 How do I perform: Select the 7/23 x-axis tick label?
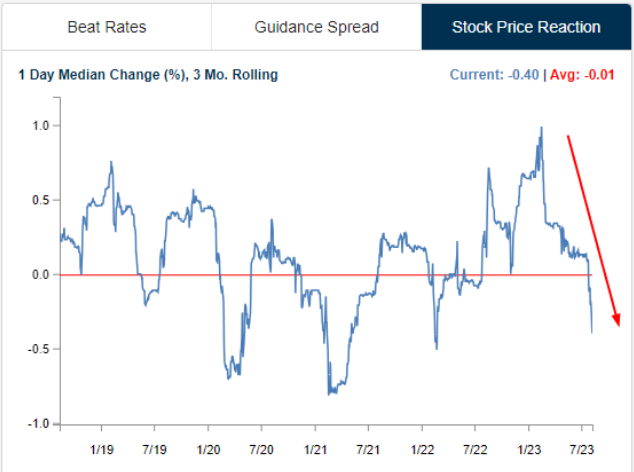[582, 449]
